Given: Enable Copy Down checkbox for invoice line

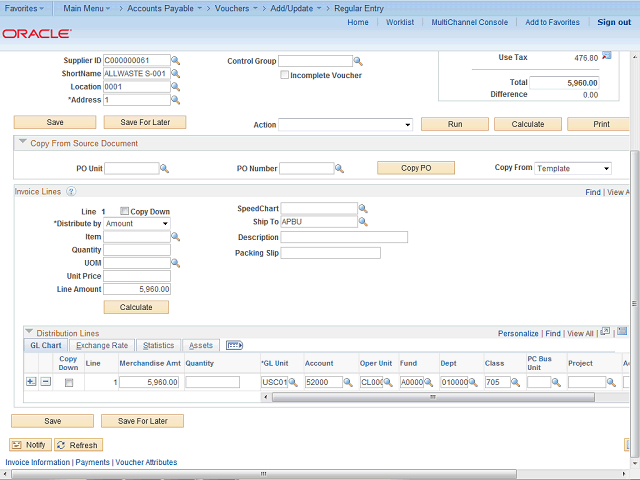Looking at the screenshot, I should [124, 212].
